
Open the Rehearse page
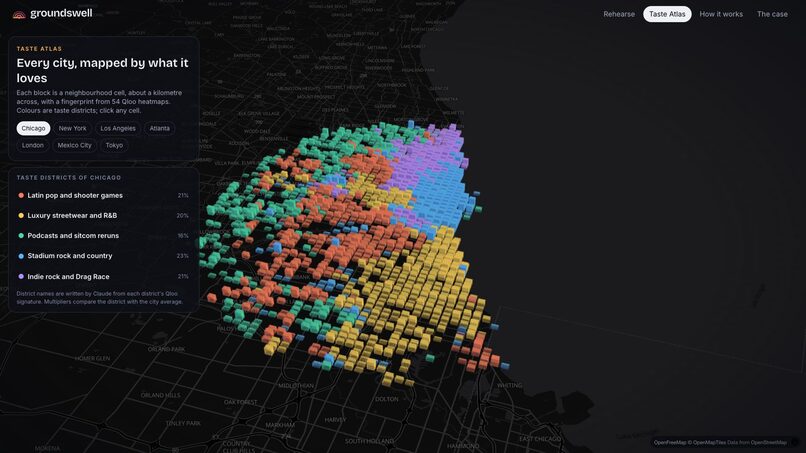(619, 14)
